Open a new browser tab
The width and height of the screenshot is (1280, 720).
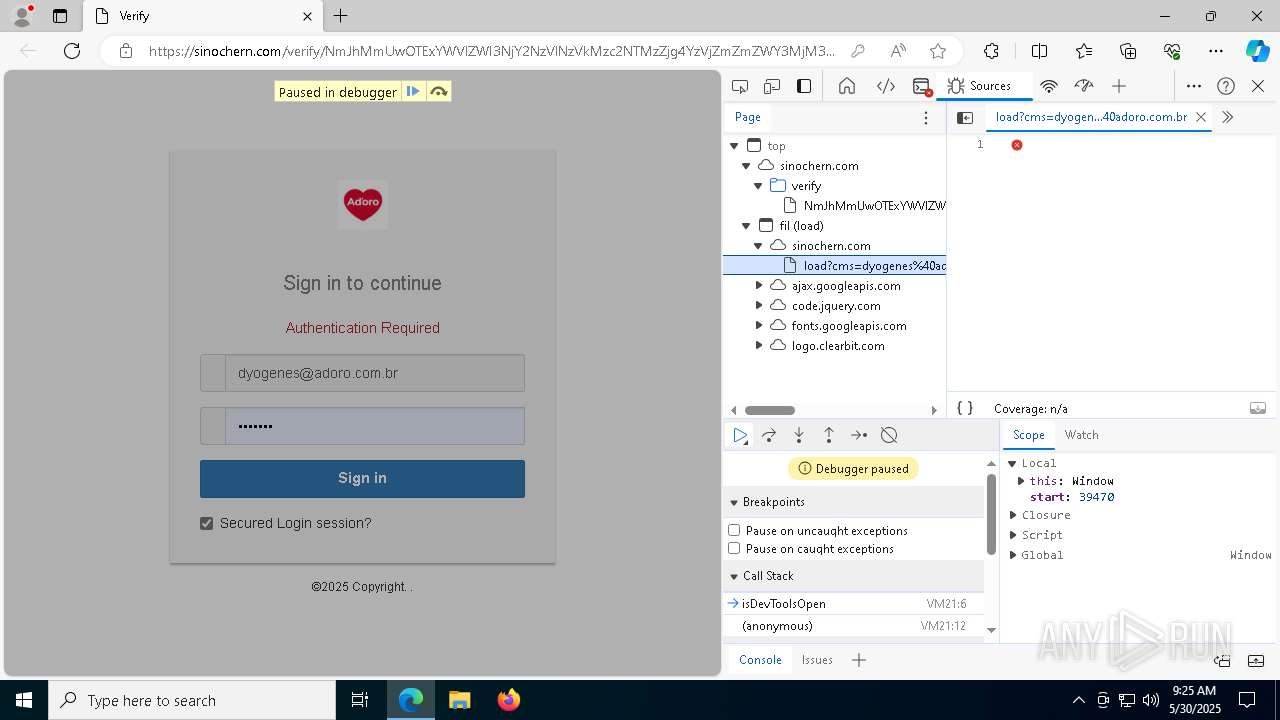[x=340, y=16]
